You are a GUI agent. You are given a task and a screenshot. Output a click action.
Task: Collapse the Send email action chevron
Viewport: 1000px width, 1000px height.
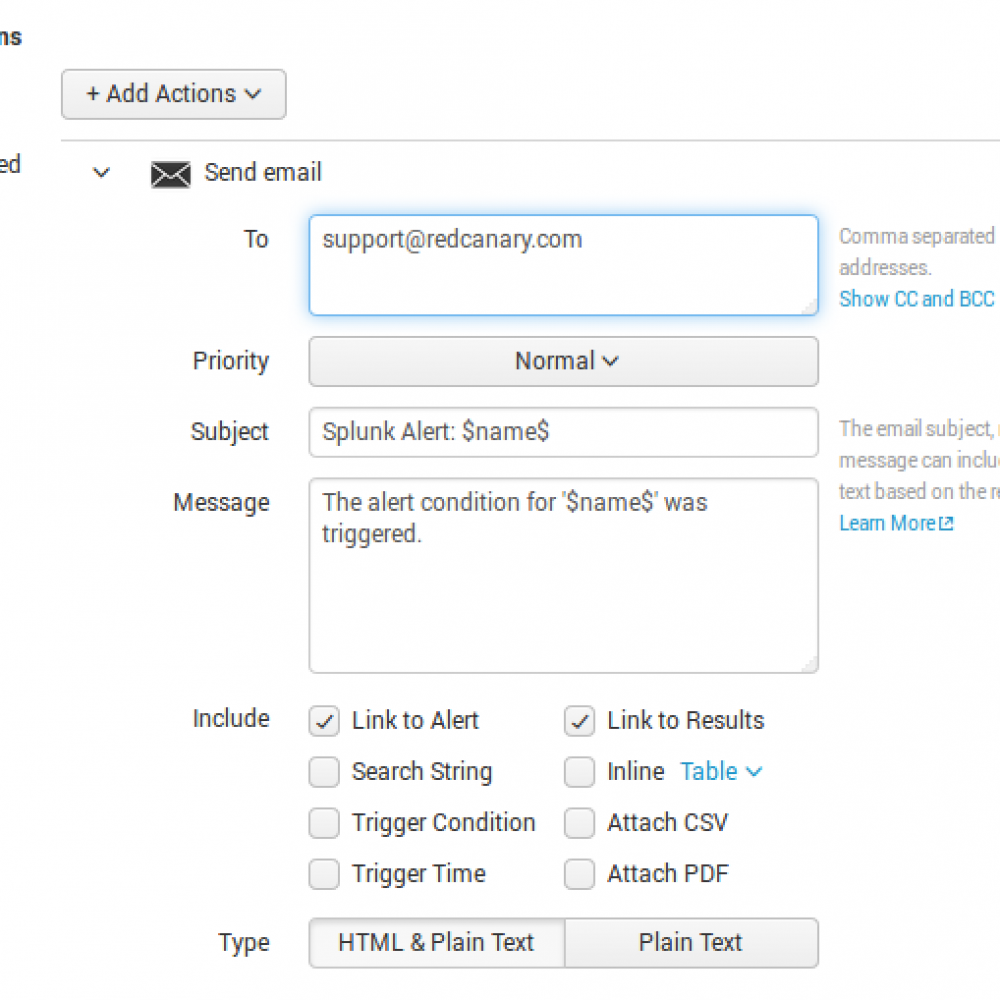101,173
